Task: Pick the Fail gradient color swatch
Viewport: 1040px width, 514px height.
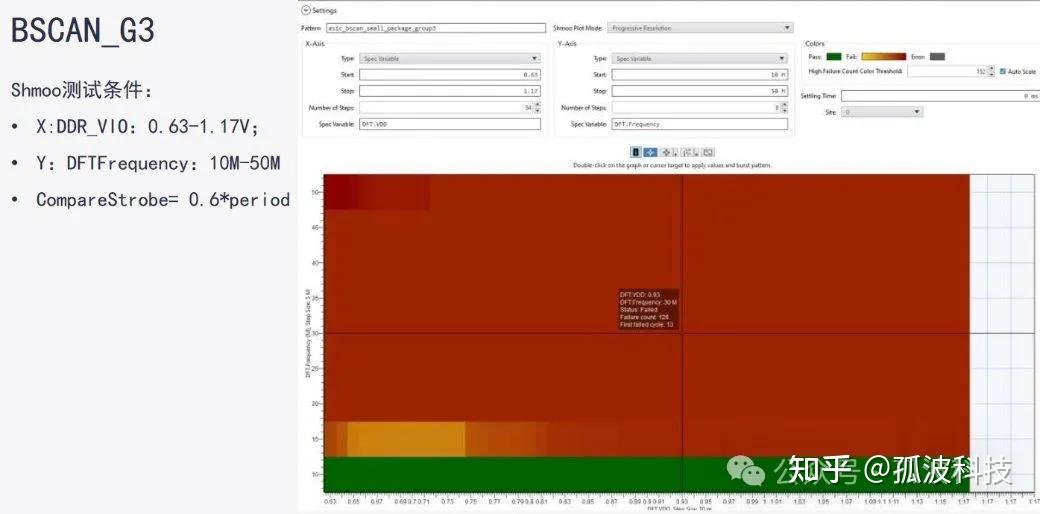Action: tap(883, 57)
